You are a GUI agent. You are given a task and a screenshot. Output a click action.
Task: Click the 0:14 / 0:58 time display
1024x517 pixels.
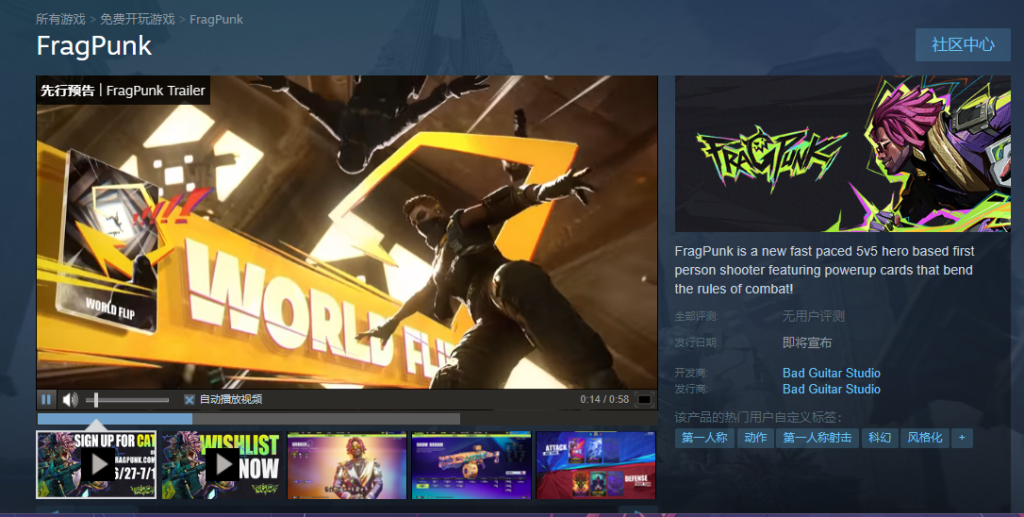(604, 400)
